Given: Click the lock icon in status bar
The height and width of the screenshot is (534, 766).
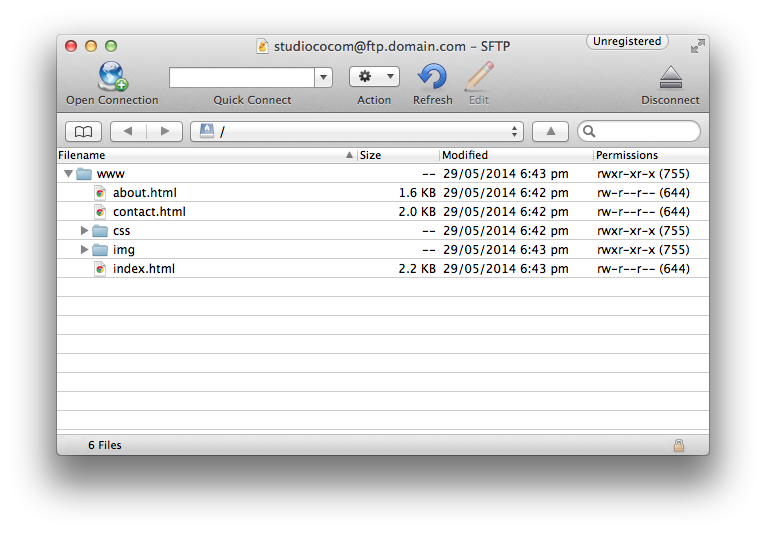Looking at the screenshot, I should [679, 445].
